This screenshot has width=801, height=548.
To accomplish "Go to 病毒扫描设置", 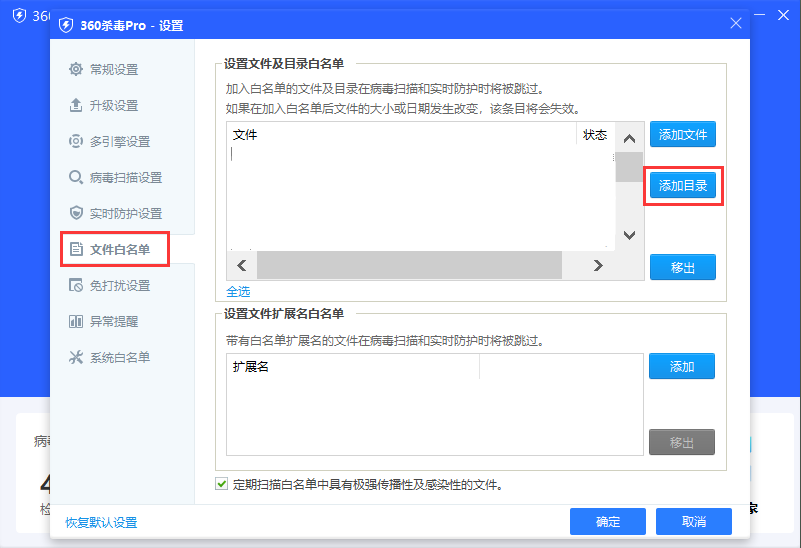I will pos(125,178).
